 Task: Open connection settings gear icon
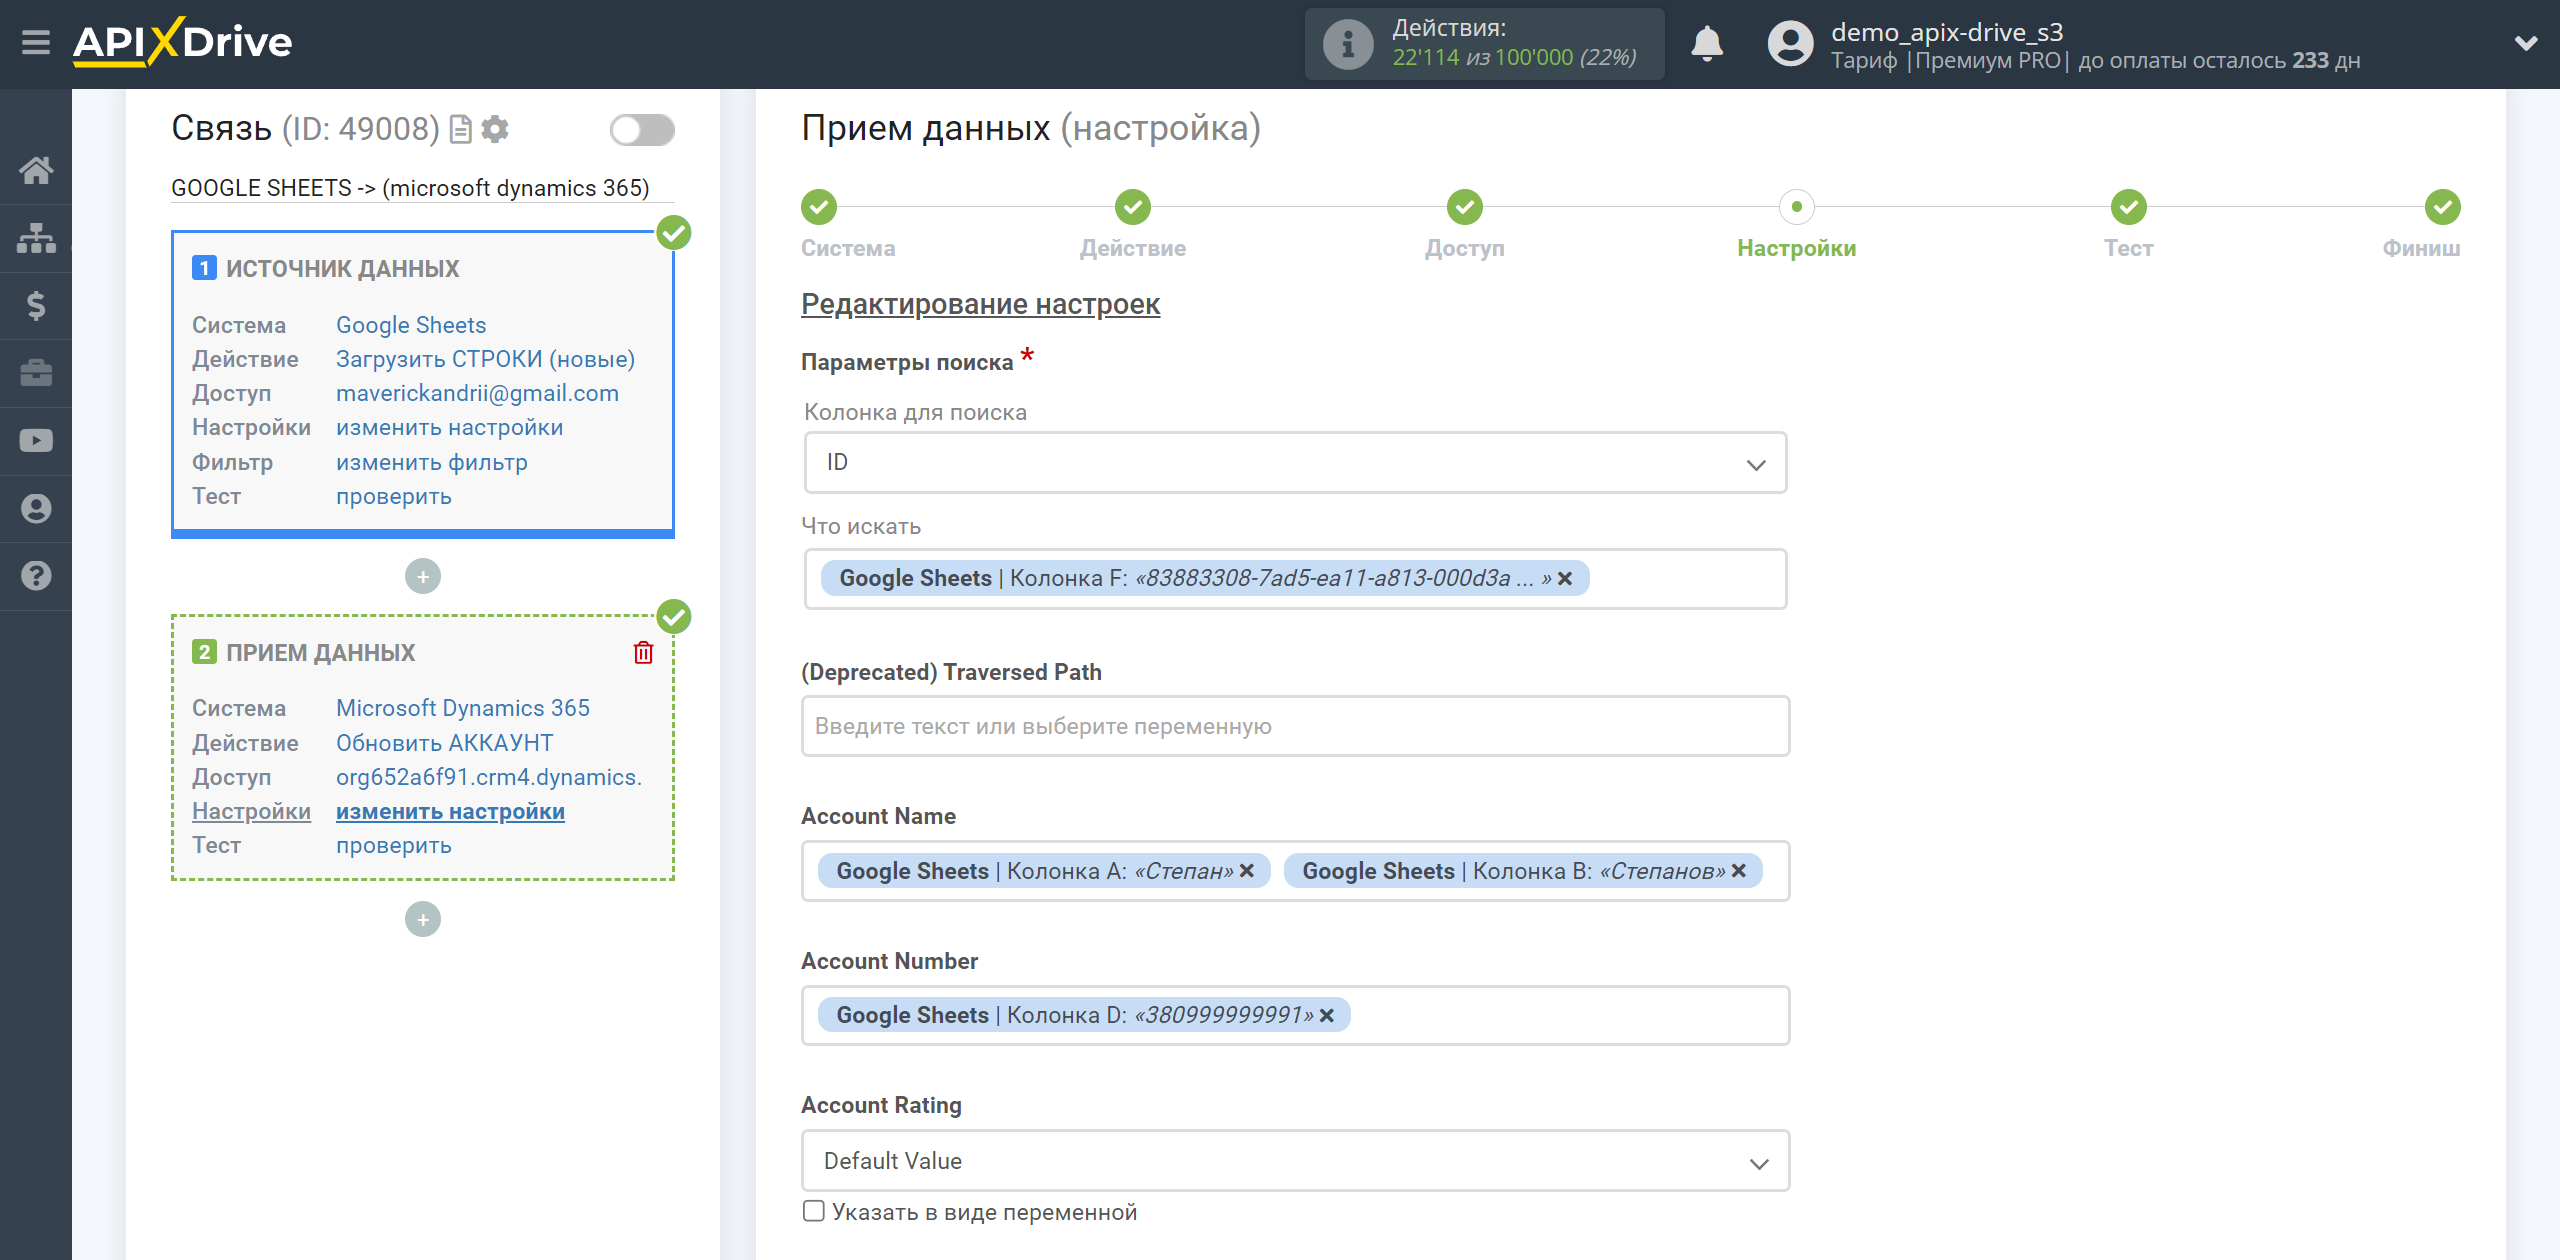pyautogui.click(x=495, y=129)
